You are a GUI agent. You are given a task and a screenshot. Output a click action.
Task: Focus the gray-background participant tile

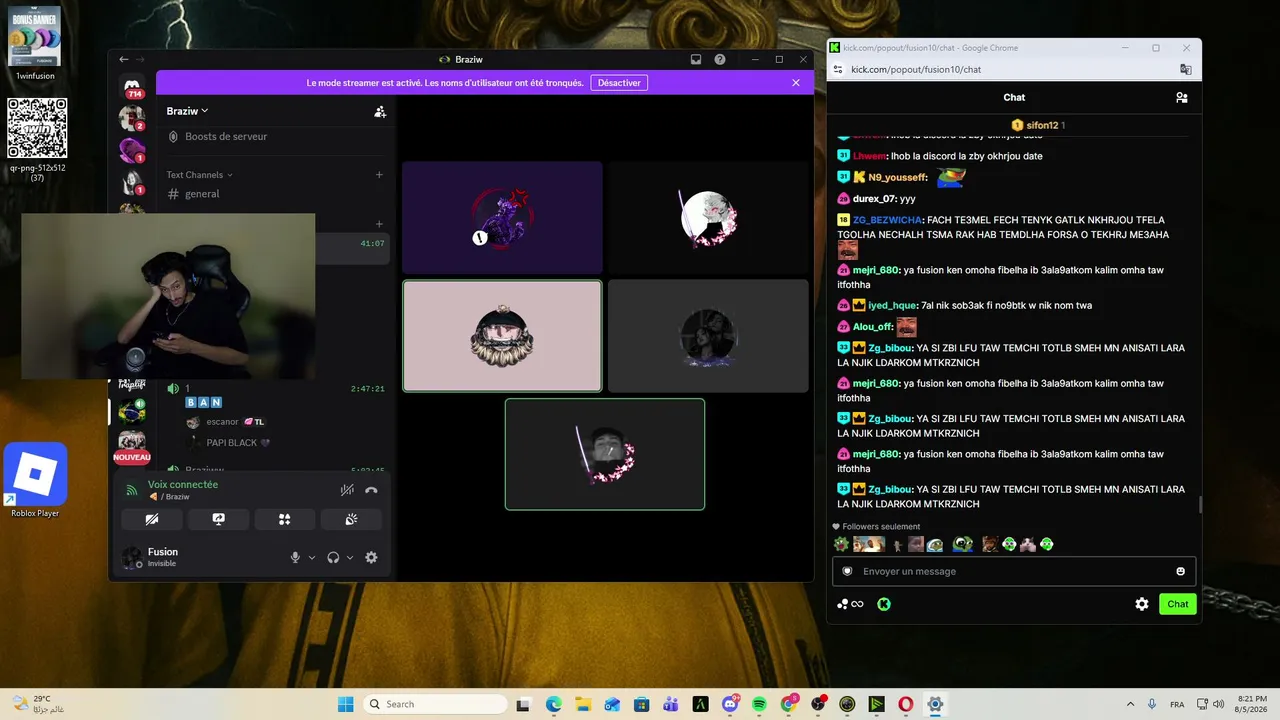708,336
